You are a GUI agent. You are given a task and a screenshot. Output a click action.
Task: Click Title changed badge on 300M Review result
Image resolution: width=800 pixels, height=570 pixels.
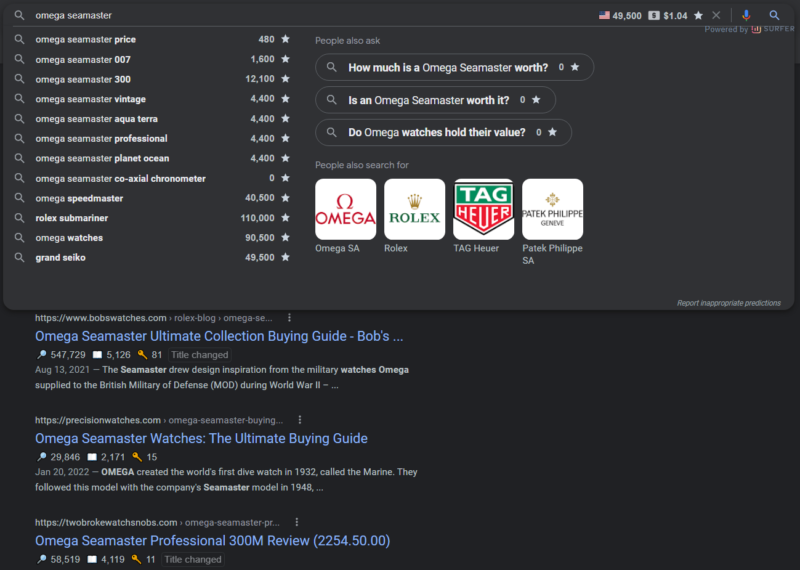[193, 559]
